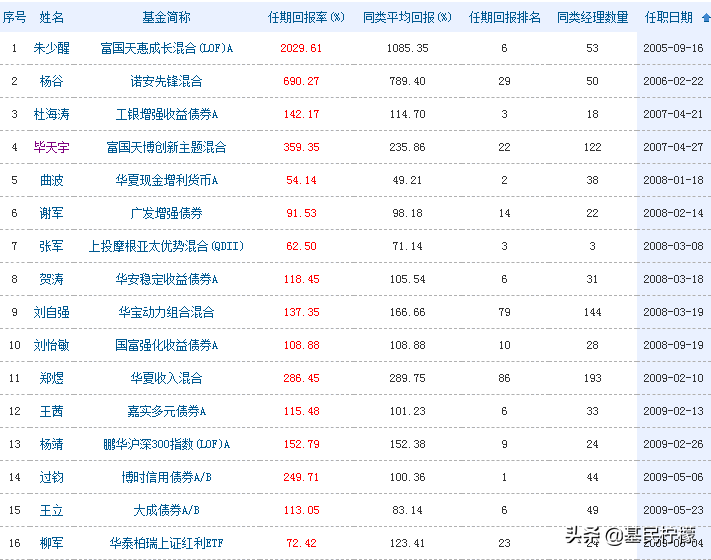711x560 pixels.
Task: Sort by the 任期回报率(%) column header
Action: 306,17
